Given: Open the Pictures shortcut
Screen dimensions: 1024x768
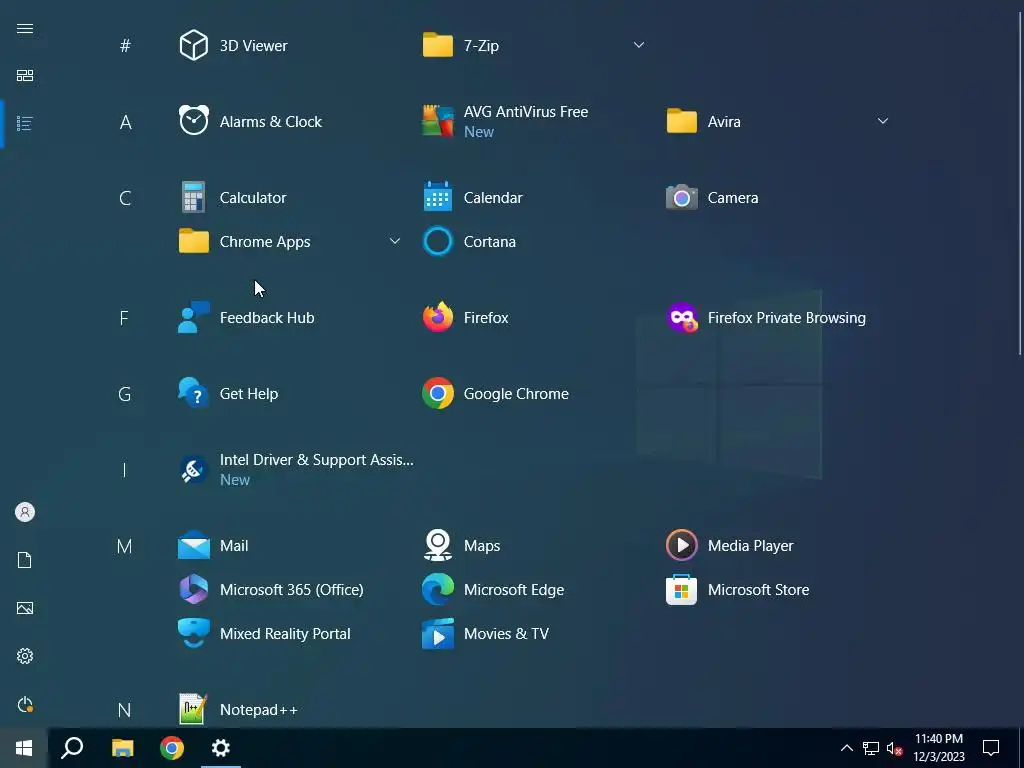Looking at the screenshot, I should (x=25, y=608).
